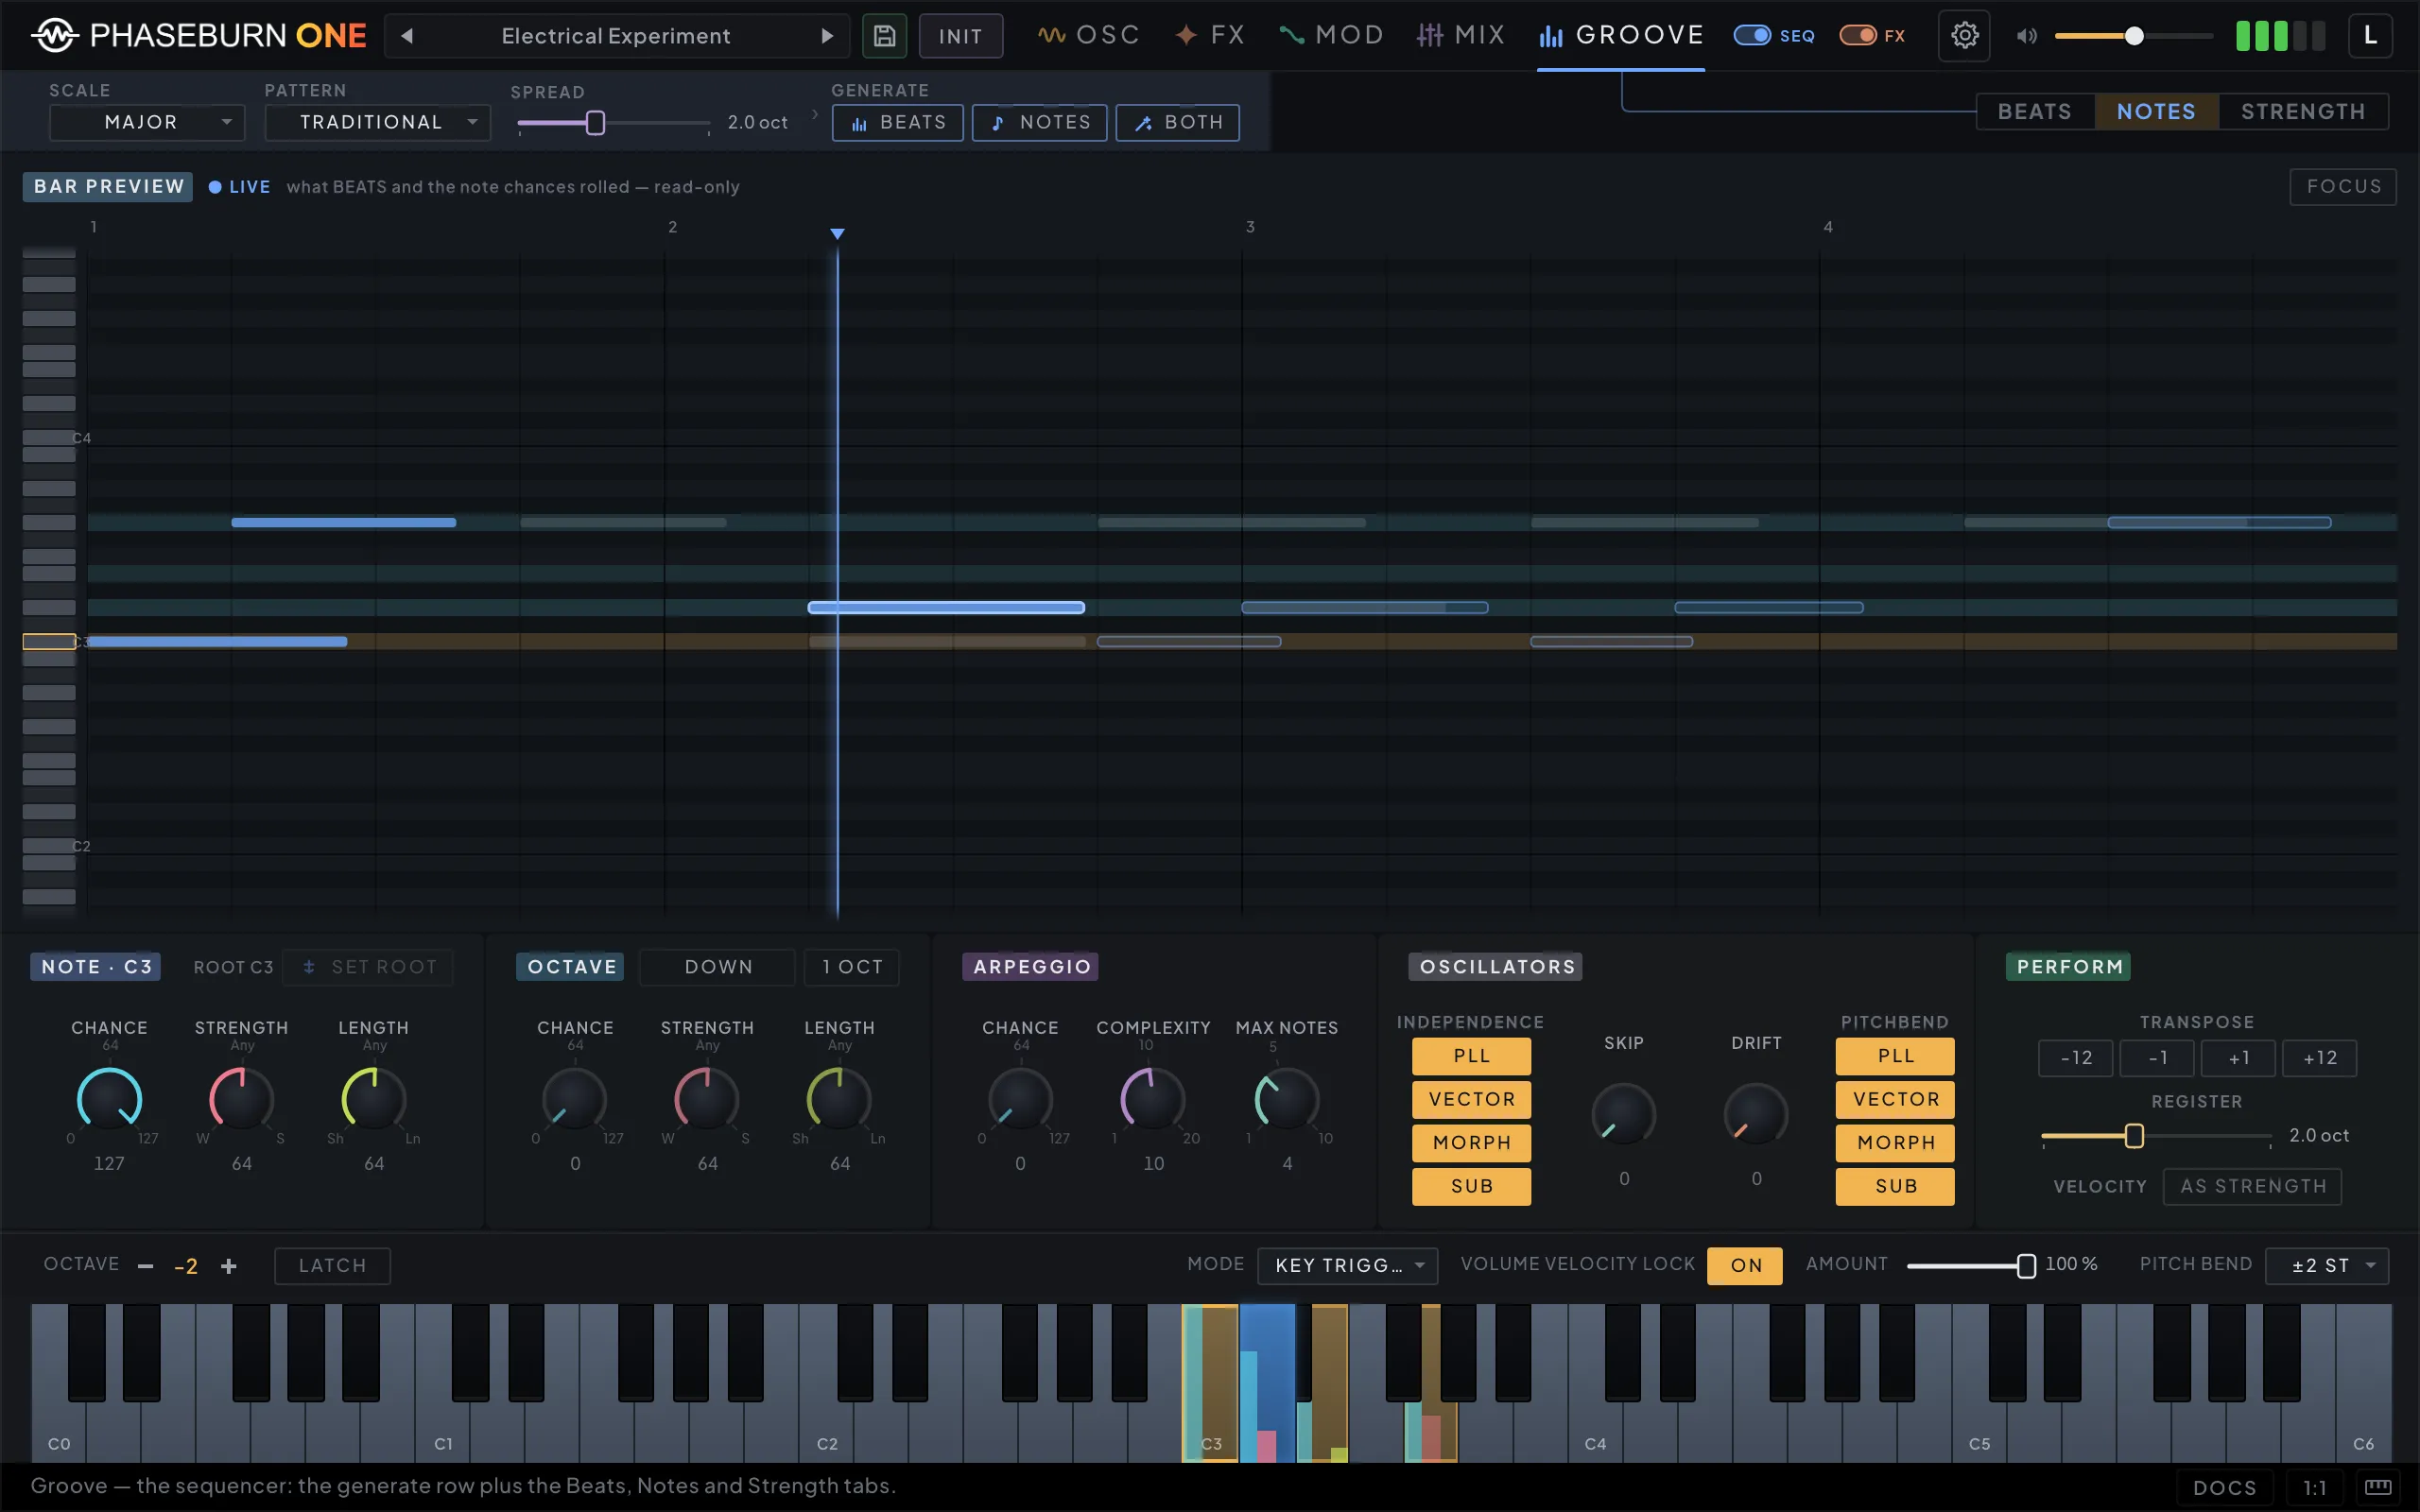This screenshot has height=1512, width=2420.
Task: Switch to the MOD tab
Action: coord(1331,36)
